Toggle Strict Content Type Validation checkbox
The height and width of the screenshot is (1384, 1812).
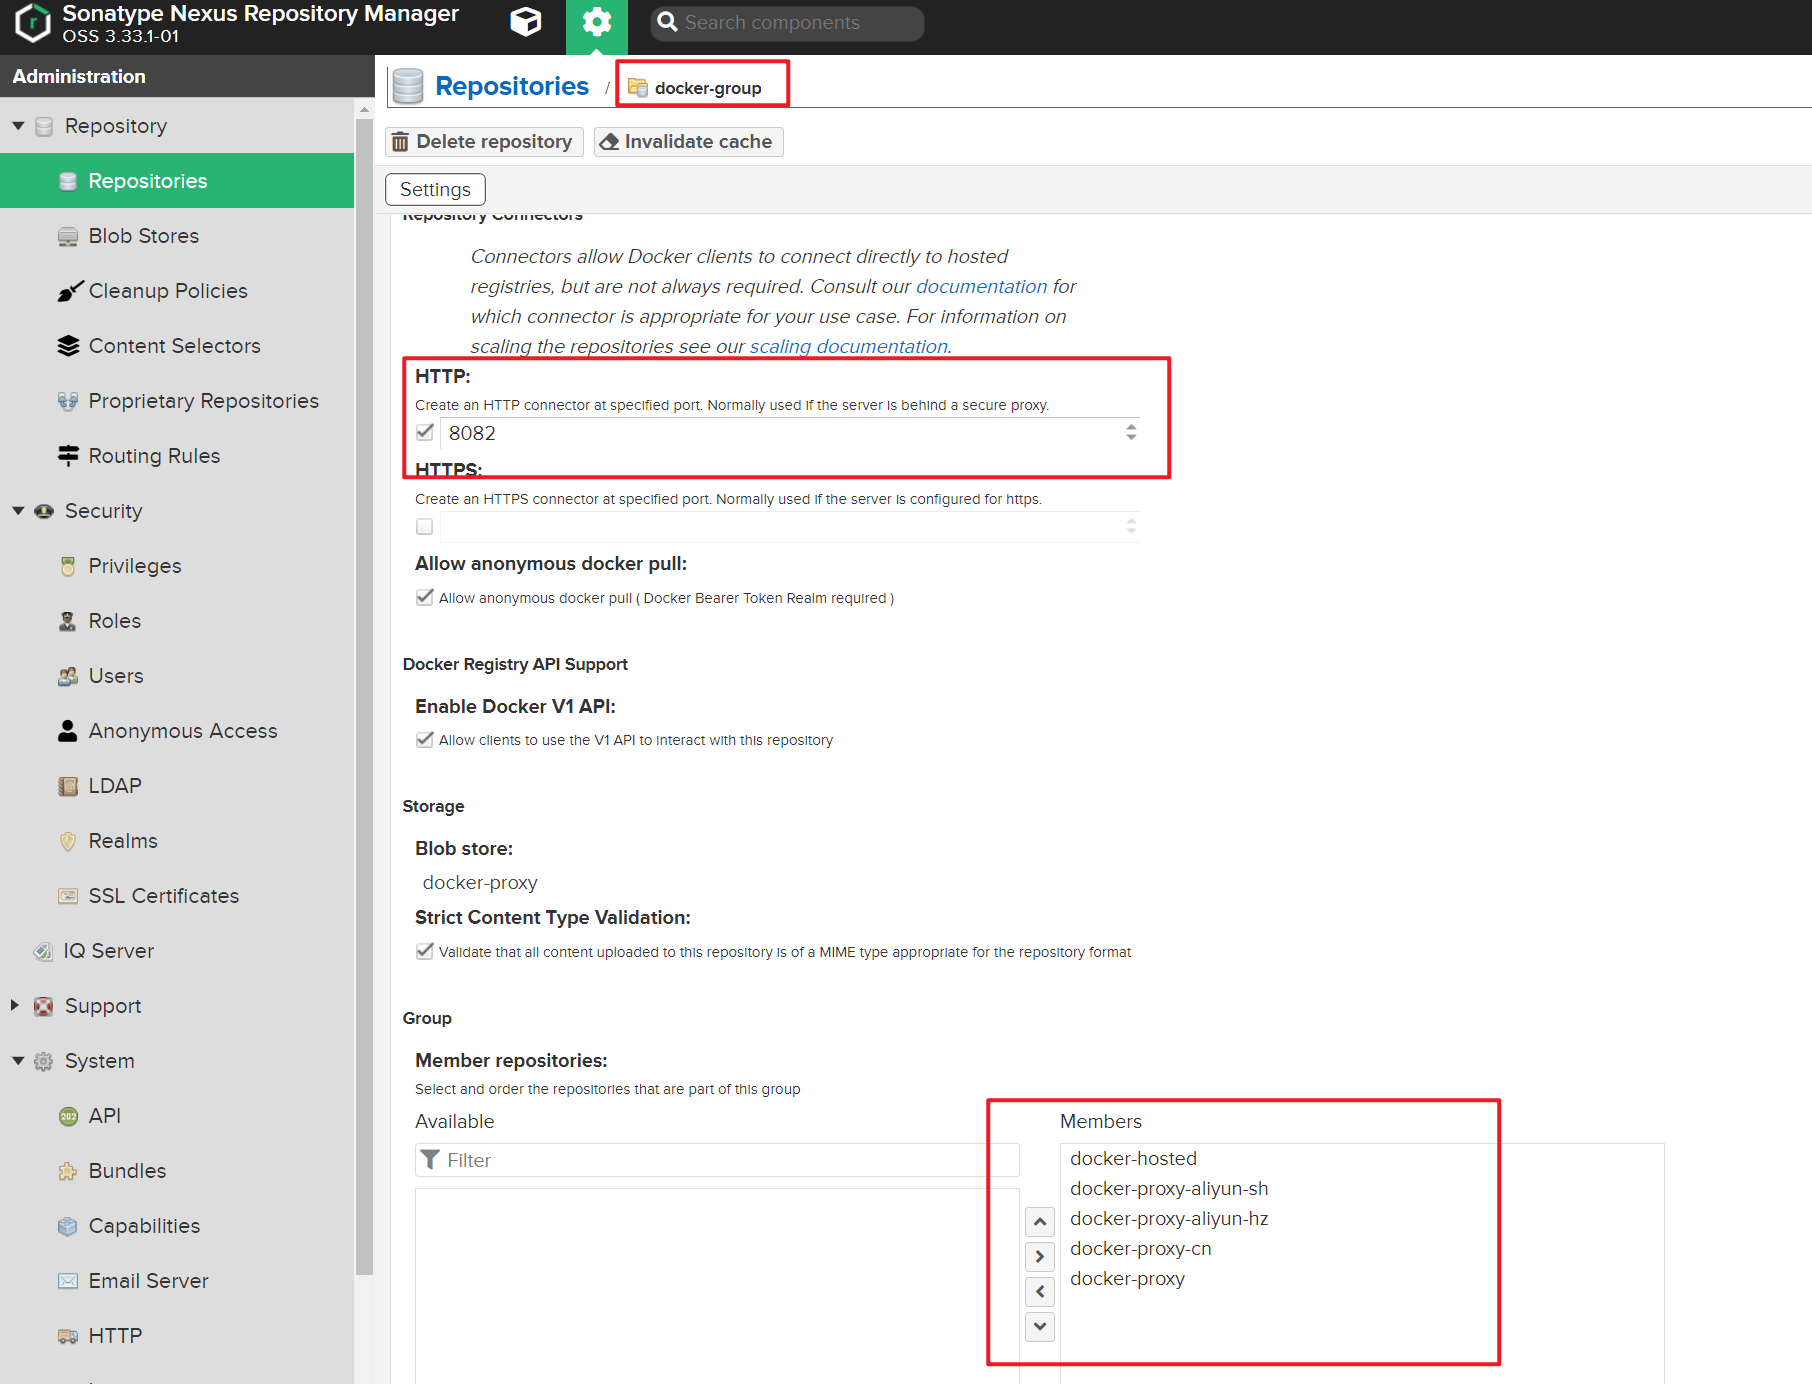425,951
